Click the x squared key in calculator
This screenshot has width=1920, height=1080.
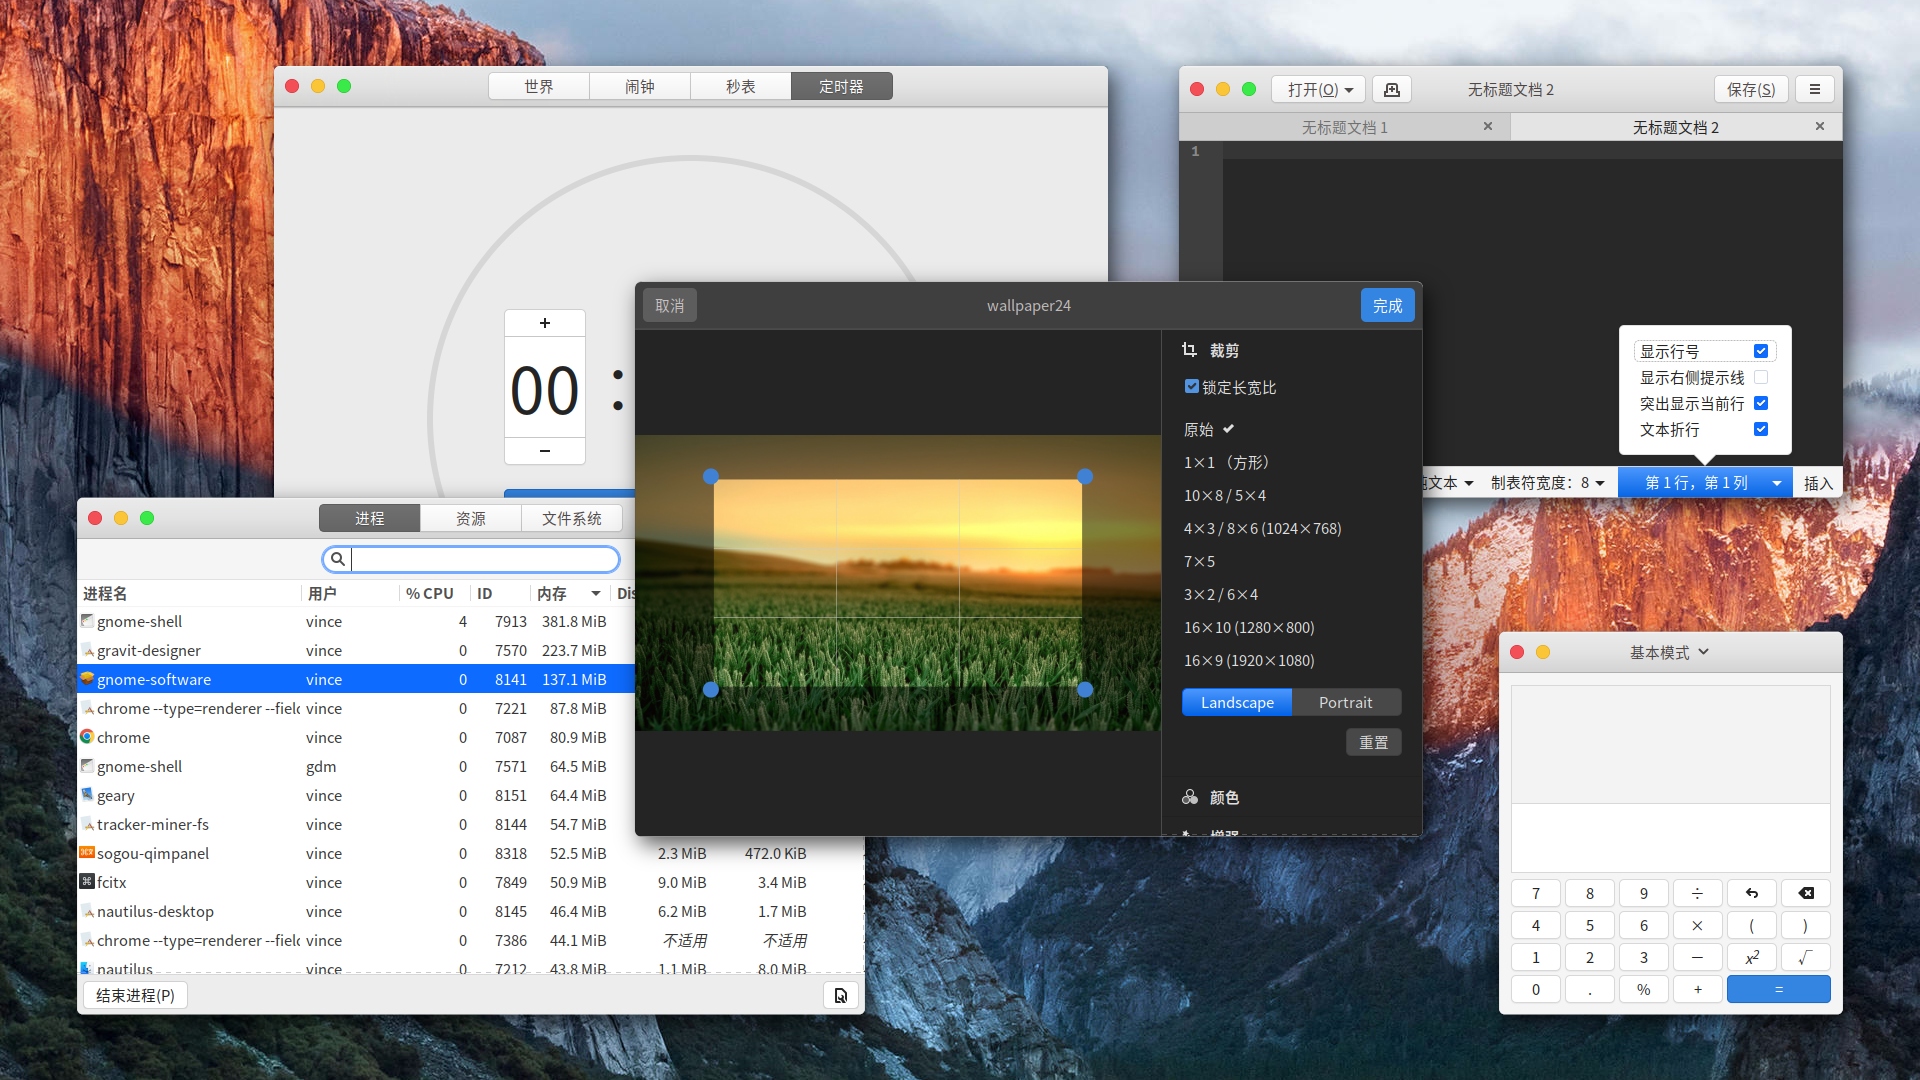click(x=1751, y=957)
